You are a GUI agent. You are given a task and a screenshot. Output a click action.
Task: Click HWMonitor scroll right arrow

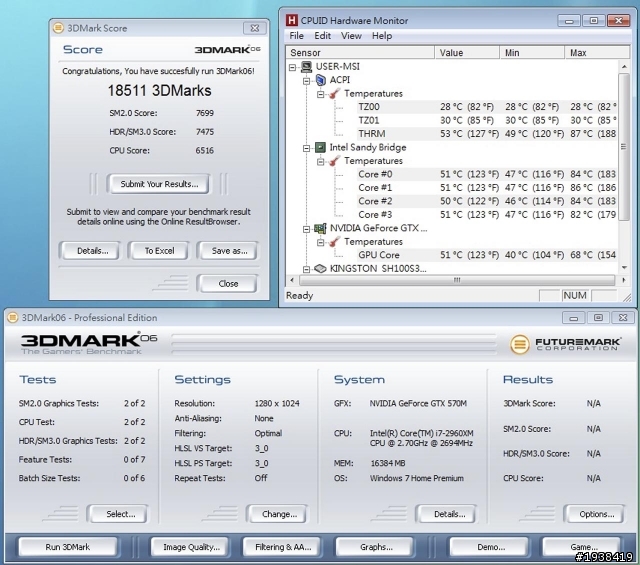click(624, 280)
